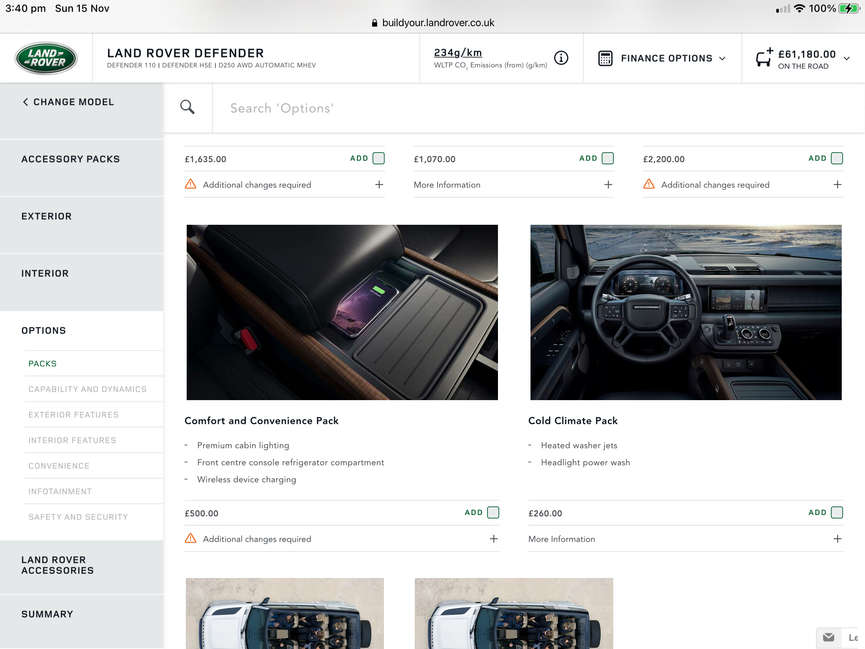Screen dimensions: 865x649
Task: Open the Cold Climate Pack image
Action: [x=686, y=312]
